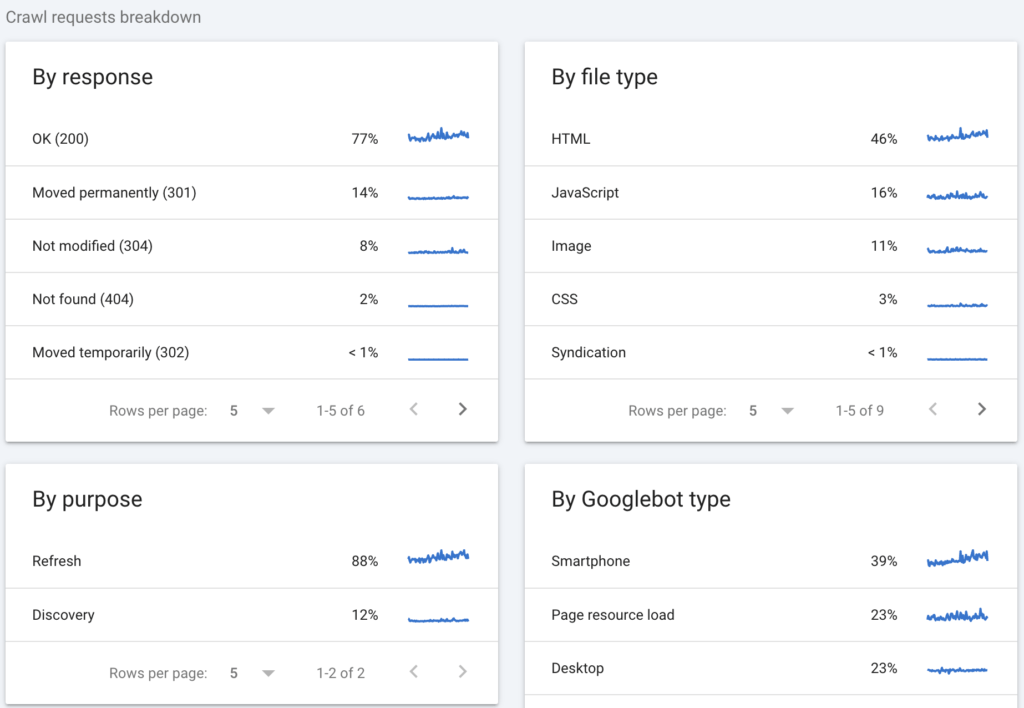The height and width of the screenshot is (708, 1024).
Task: Open rows per page dropdown in By file type
Action: [770, 410]
